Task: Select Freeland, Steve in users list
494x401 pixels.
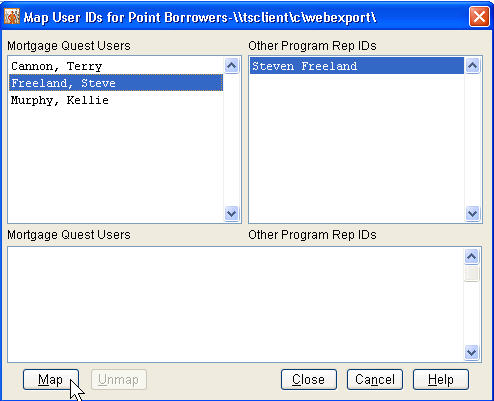Action: (116, 83)
